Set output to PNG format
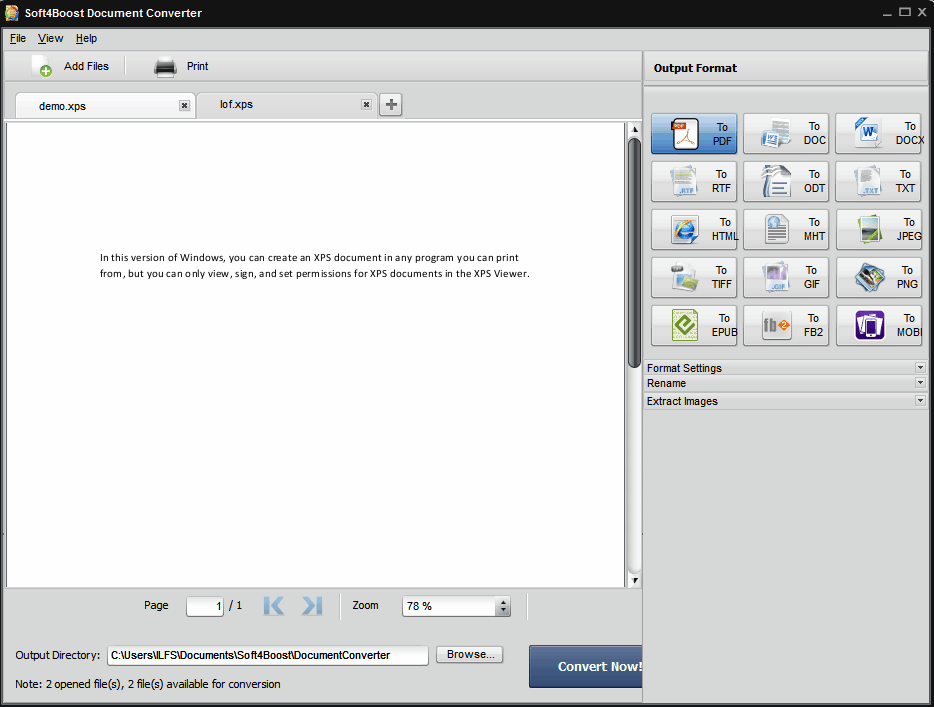This screenshot has height=707, width=934. pos(879,278)
